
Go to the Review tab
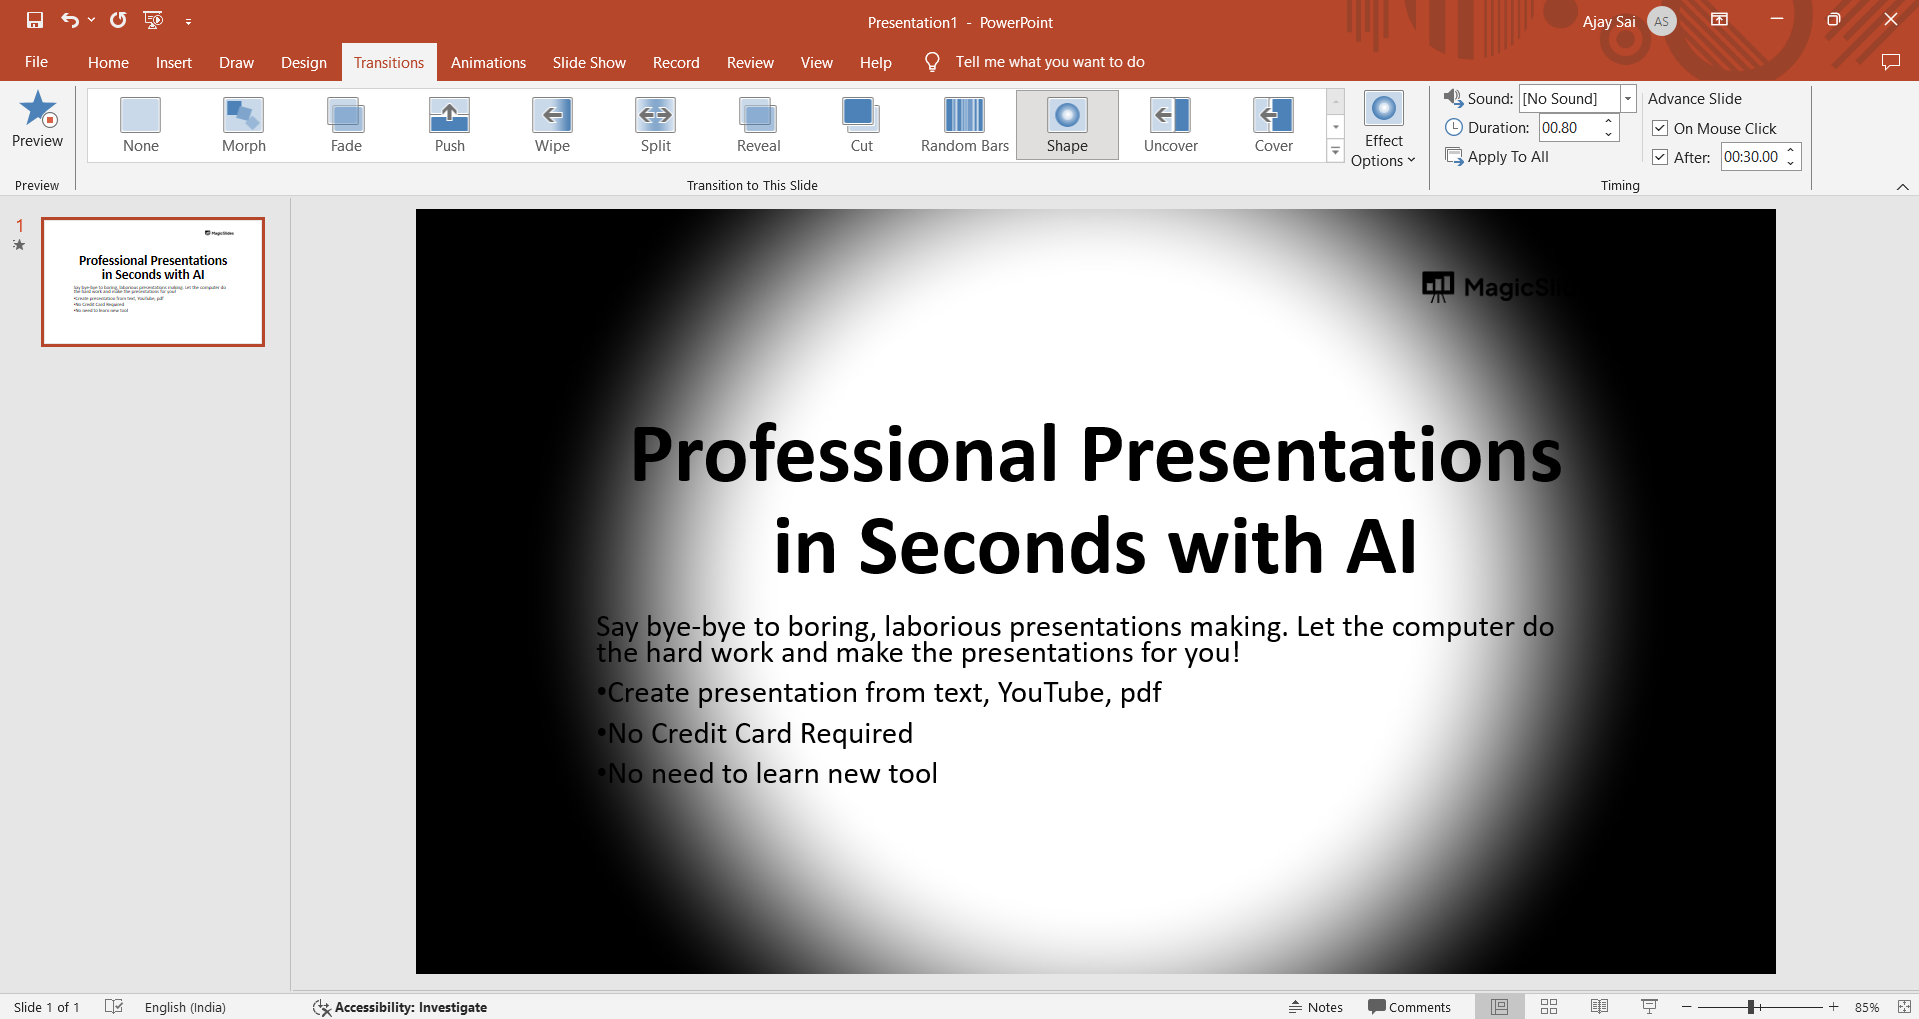750,62
